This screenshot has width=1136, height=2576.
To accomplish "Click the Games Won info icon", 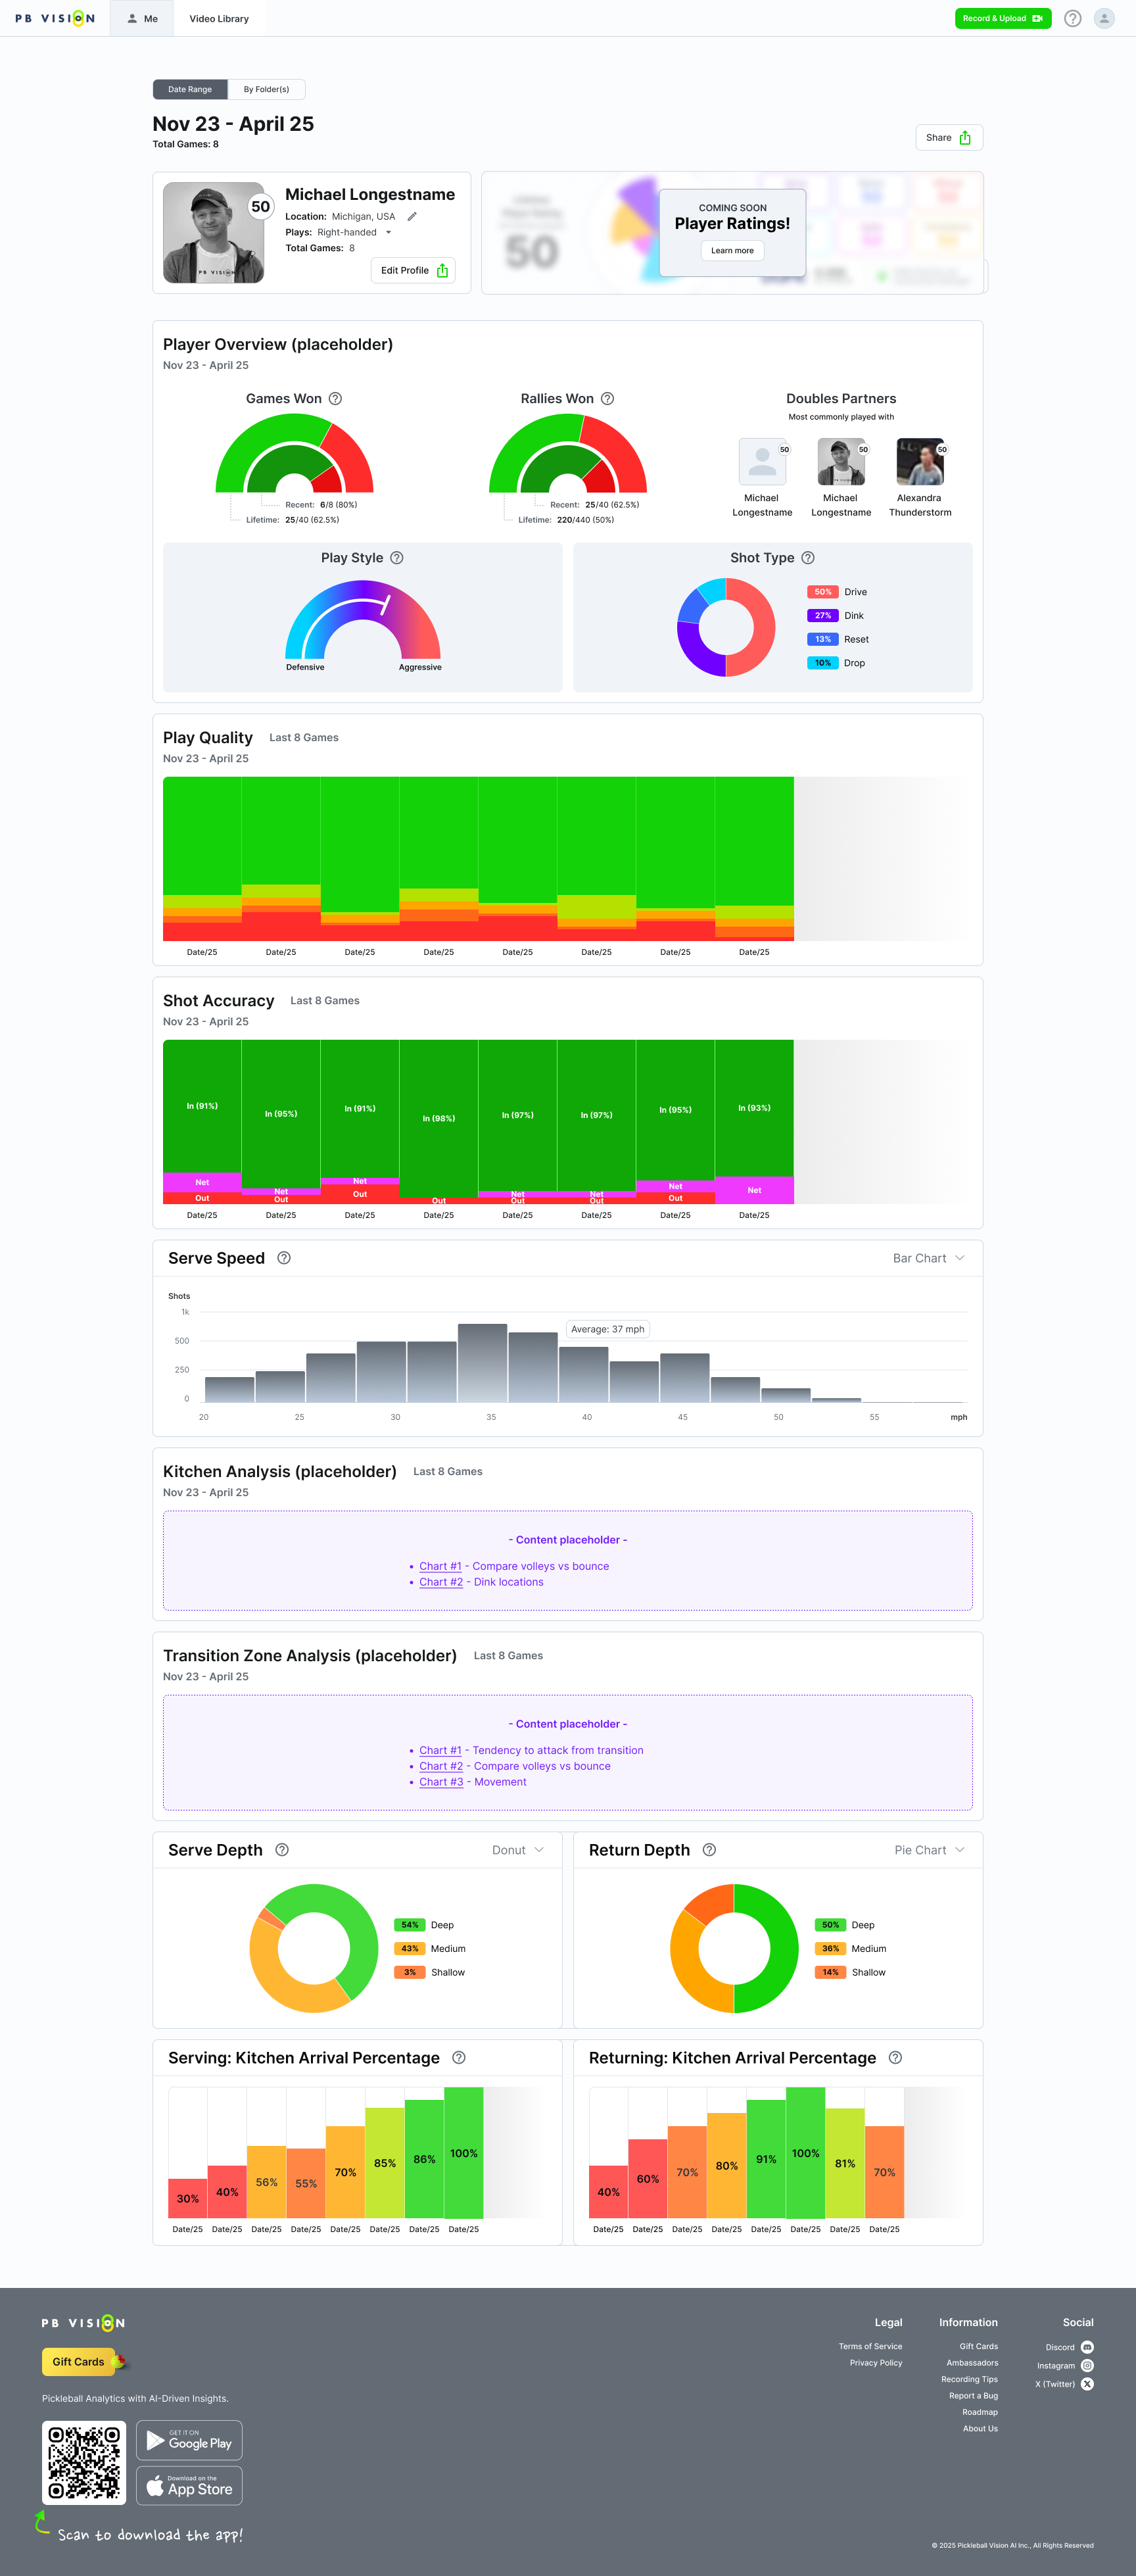I will point(336,398).
